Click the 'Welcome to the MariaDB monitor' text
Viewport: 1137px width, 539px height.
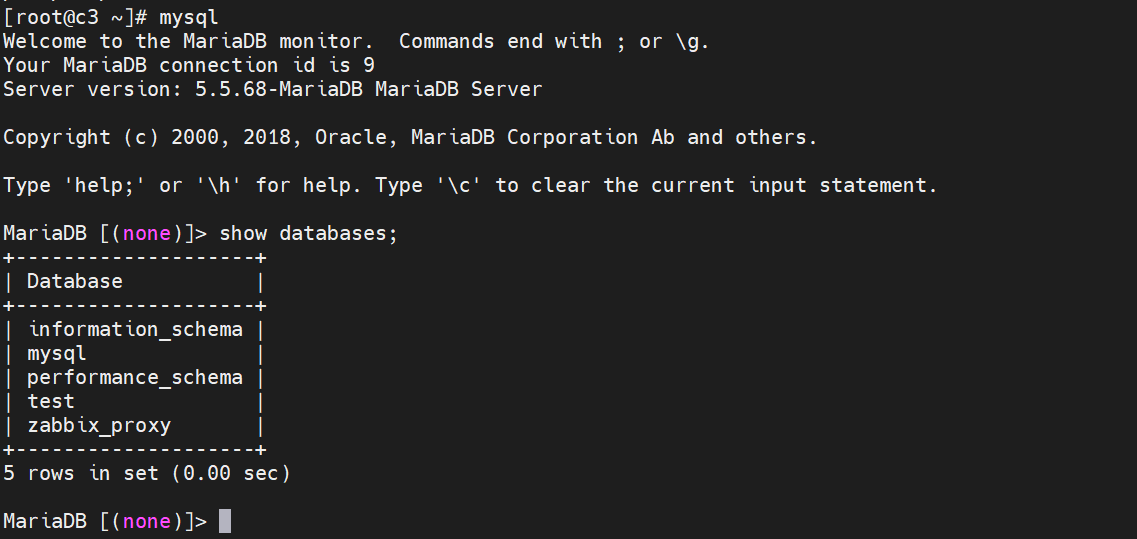pos(188,41)
